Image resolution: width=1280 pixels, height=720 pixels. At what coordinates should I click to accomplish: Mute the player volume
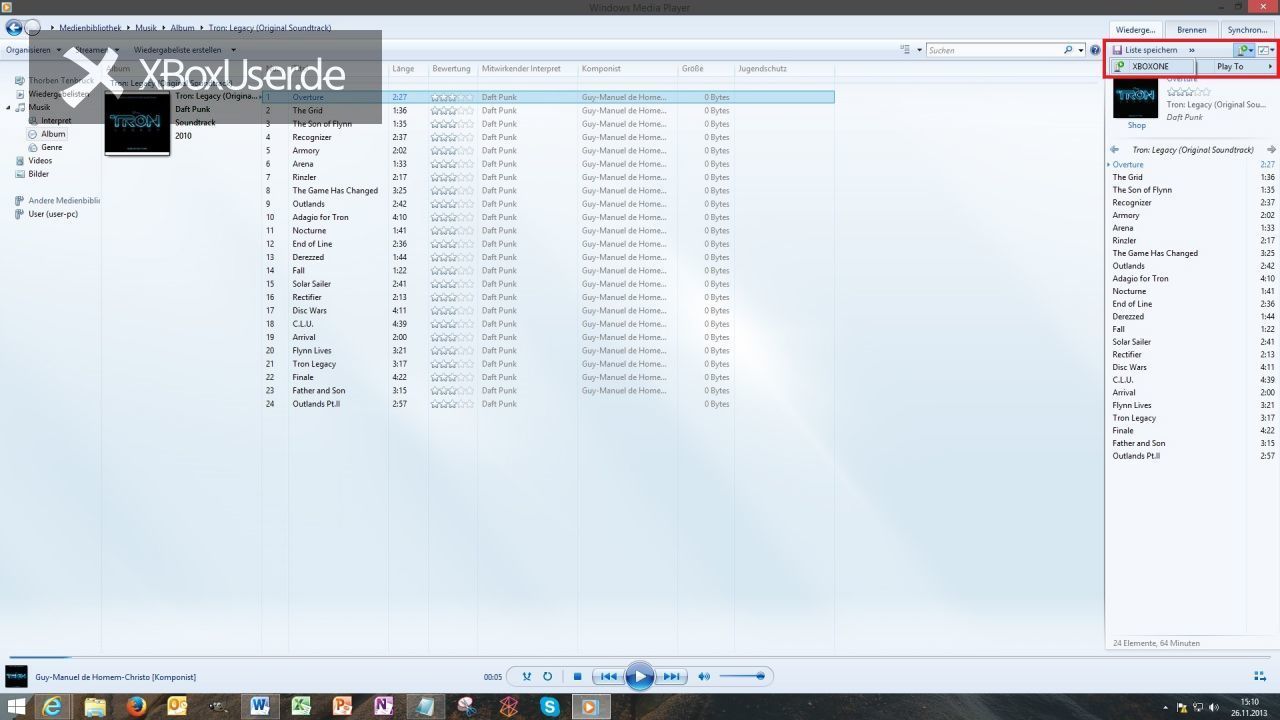click(704, 677)
